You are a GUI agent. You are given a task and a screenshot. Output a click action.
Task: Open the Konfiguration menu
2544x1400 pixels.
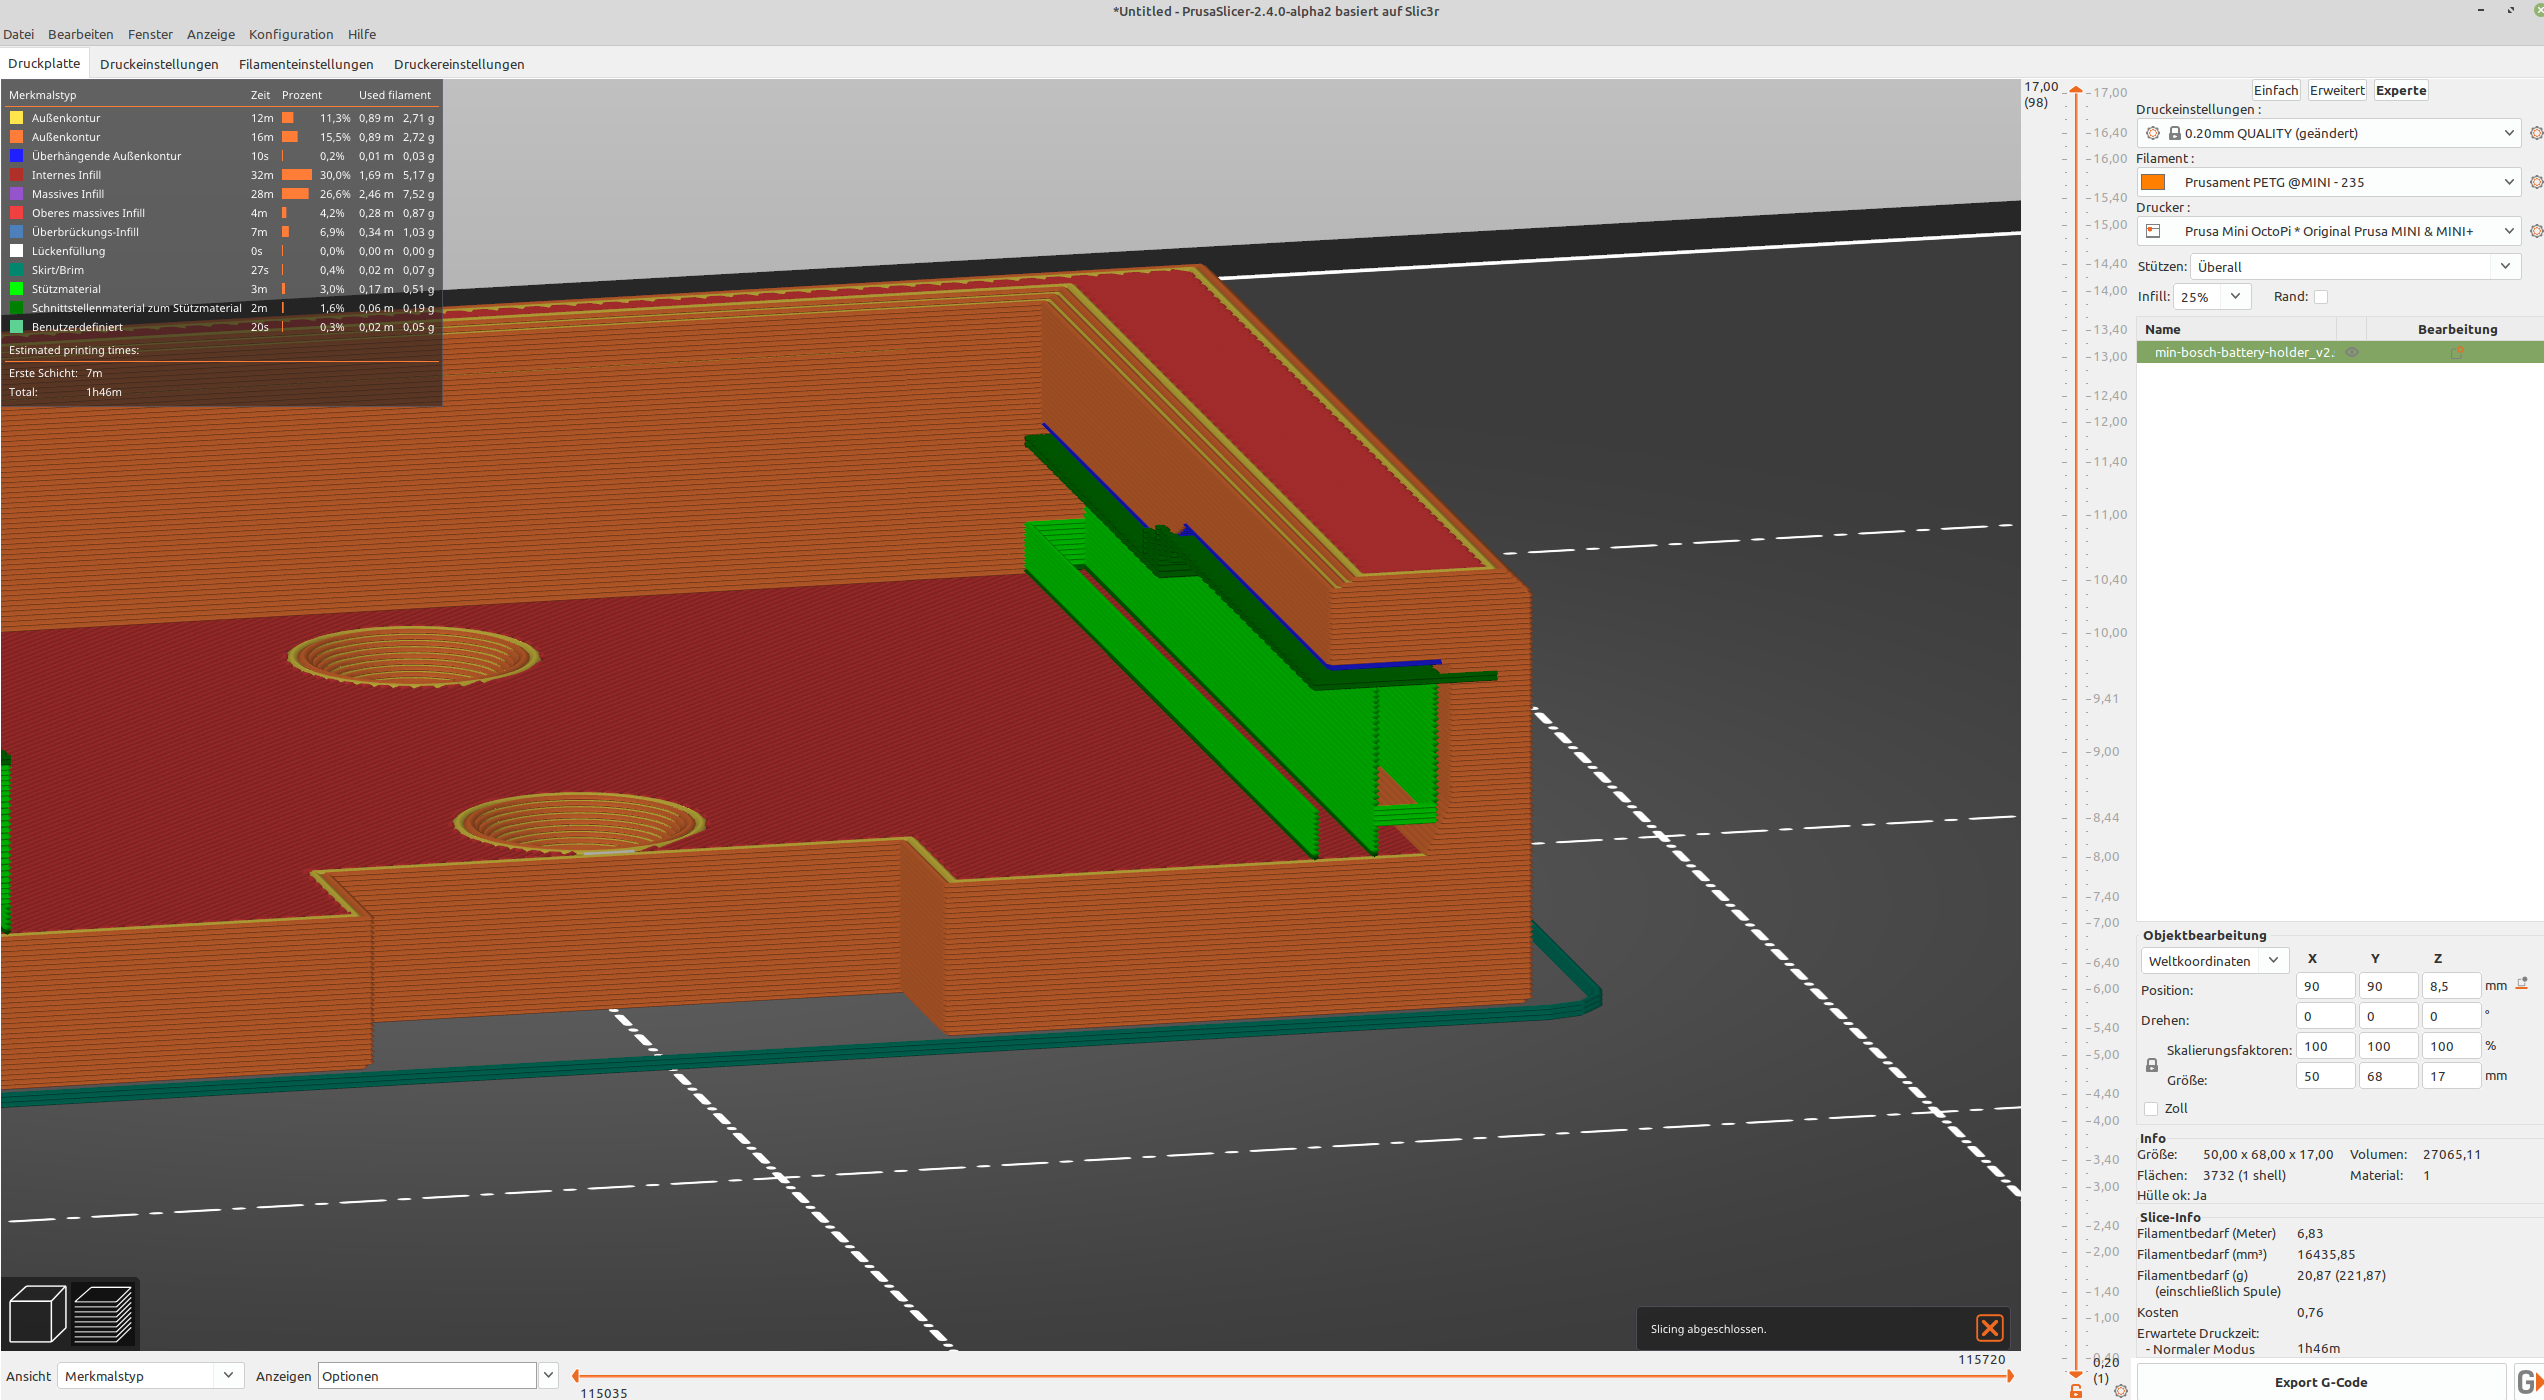tap(290, 34)
